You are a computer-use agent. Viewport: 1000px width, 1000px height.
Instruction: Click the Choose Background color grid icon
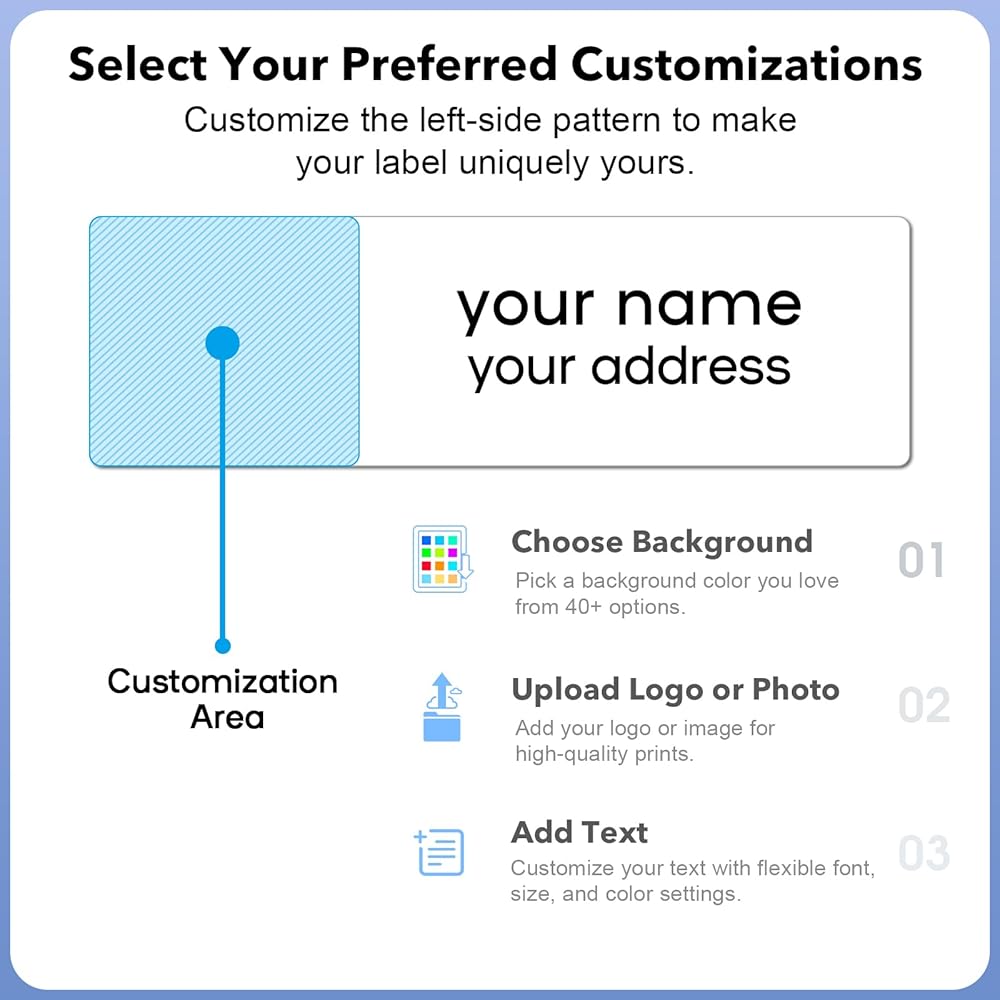pos(442,559)
